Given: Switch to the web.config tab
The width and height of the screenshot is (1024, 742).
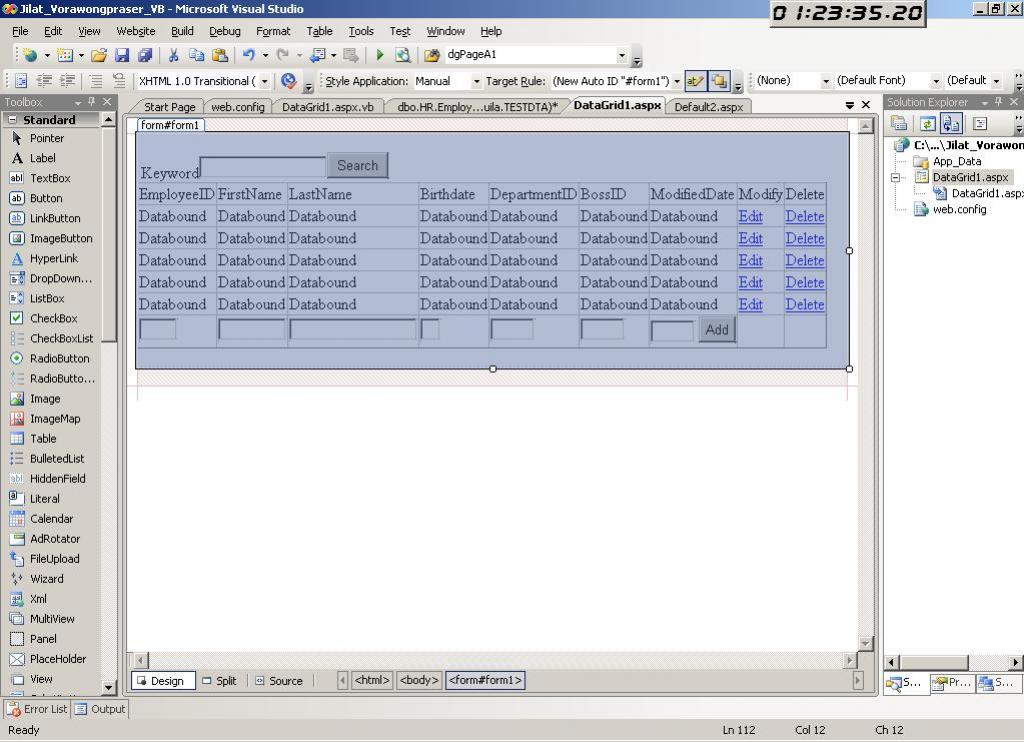Looking at the screenshot, I should click(237, 107).
